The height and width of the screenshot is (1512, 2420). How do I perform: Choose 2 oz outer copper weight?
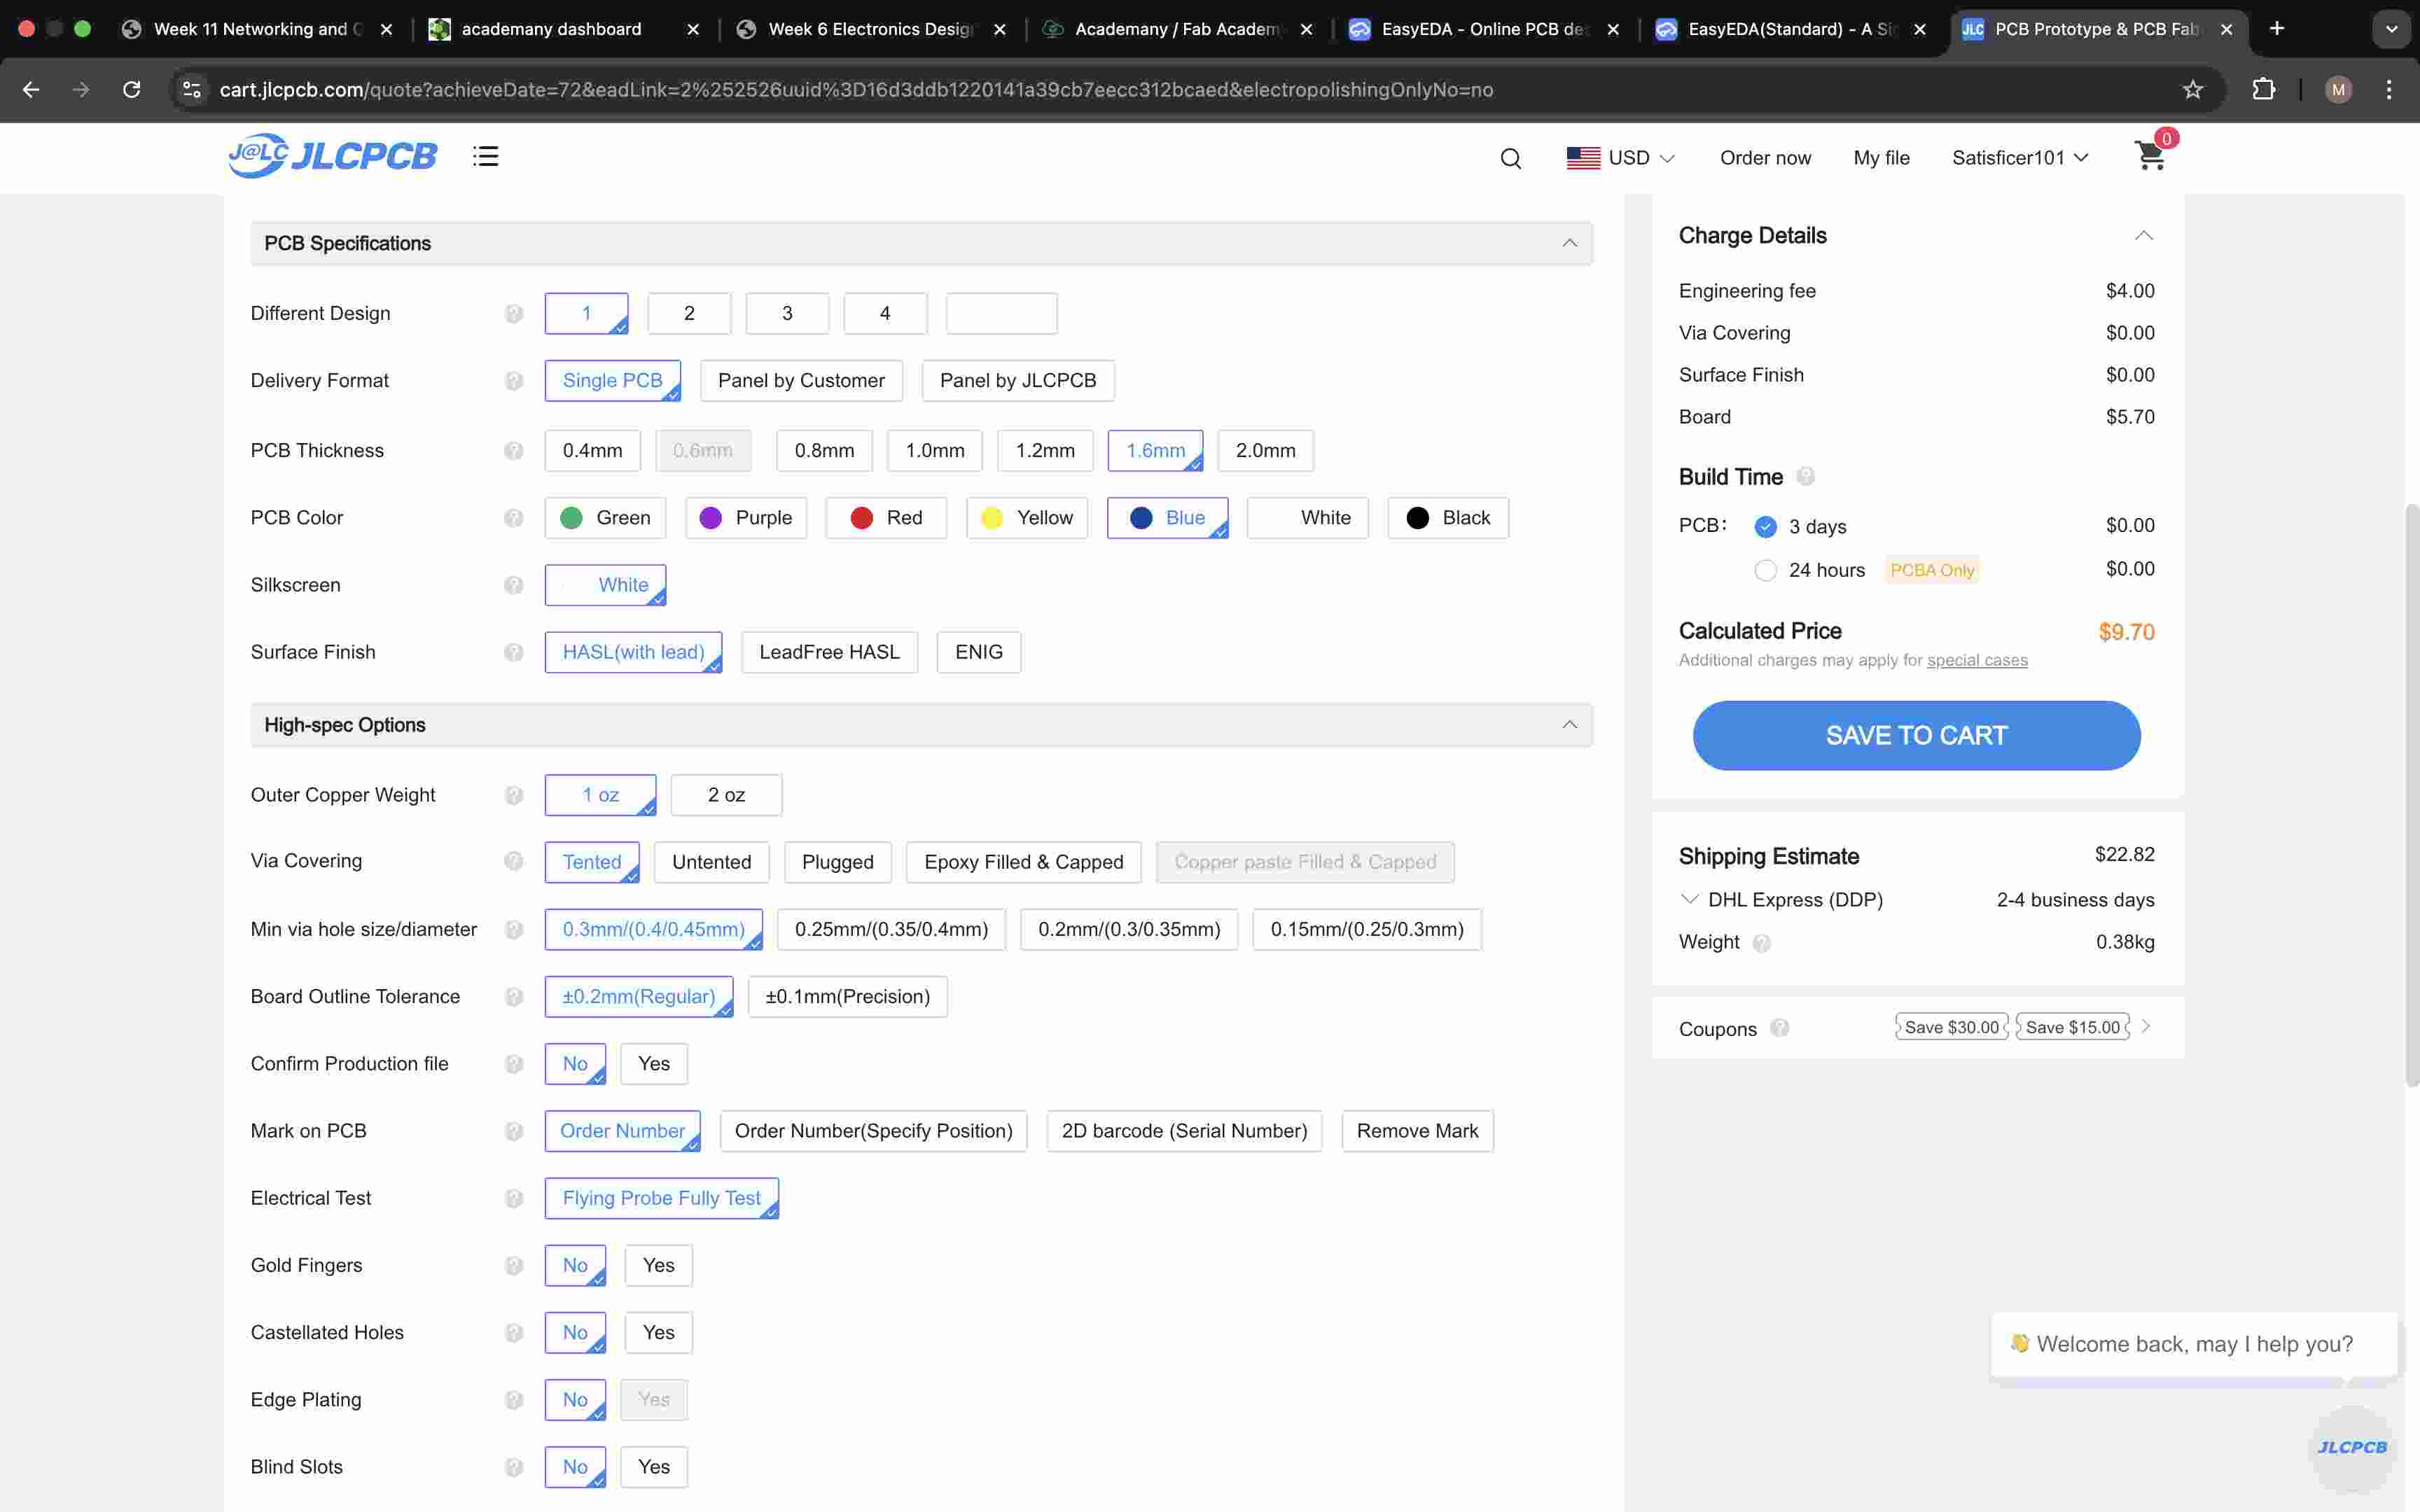coord(726,795)
